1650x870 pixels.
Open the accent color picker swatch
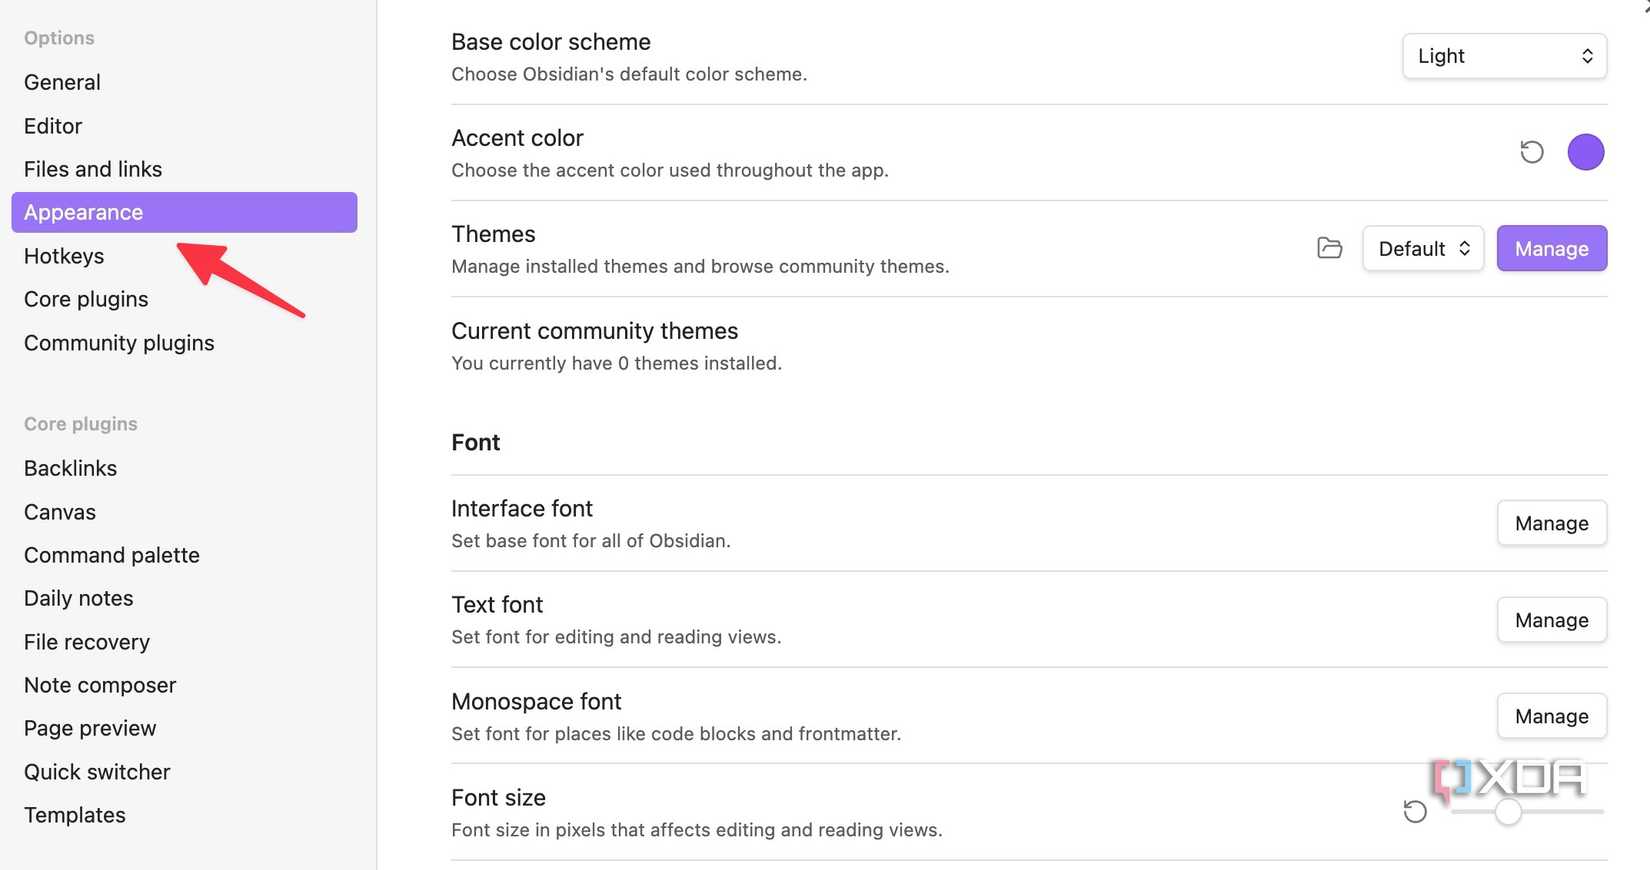click(x=1585, y=152)
